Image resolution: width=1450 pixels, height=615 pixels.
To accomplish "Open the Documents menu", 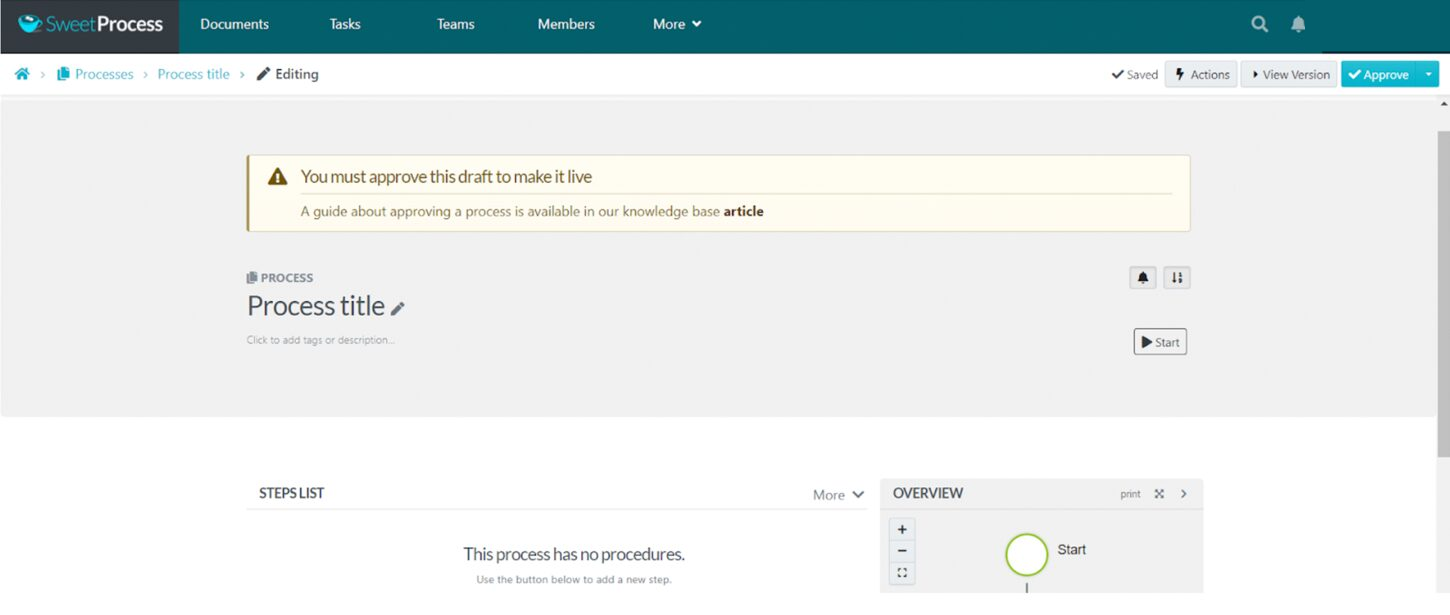I will [x=234, y=24].
